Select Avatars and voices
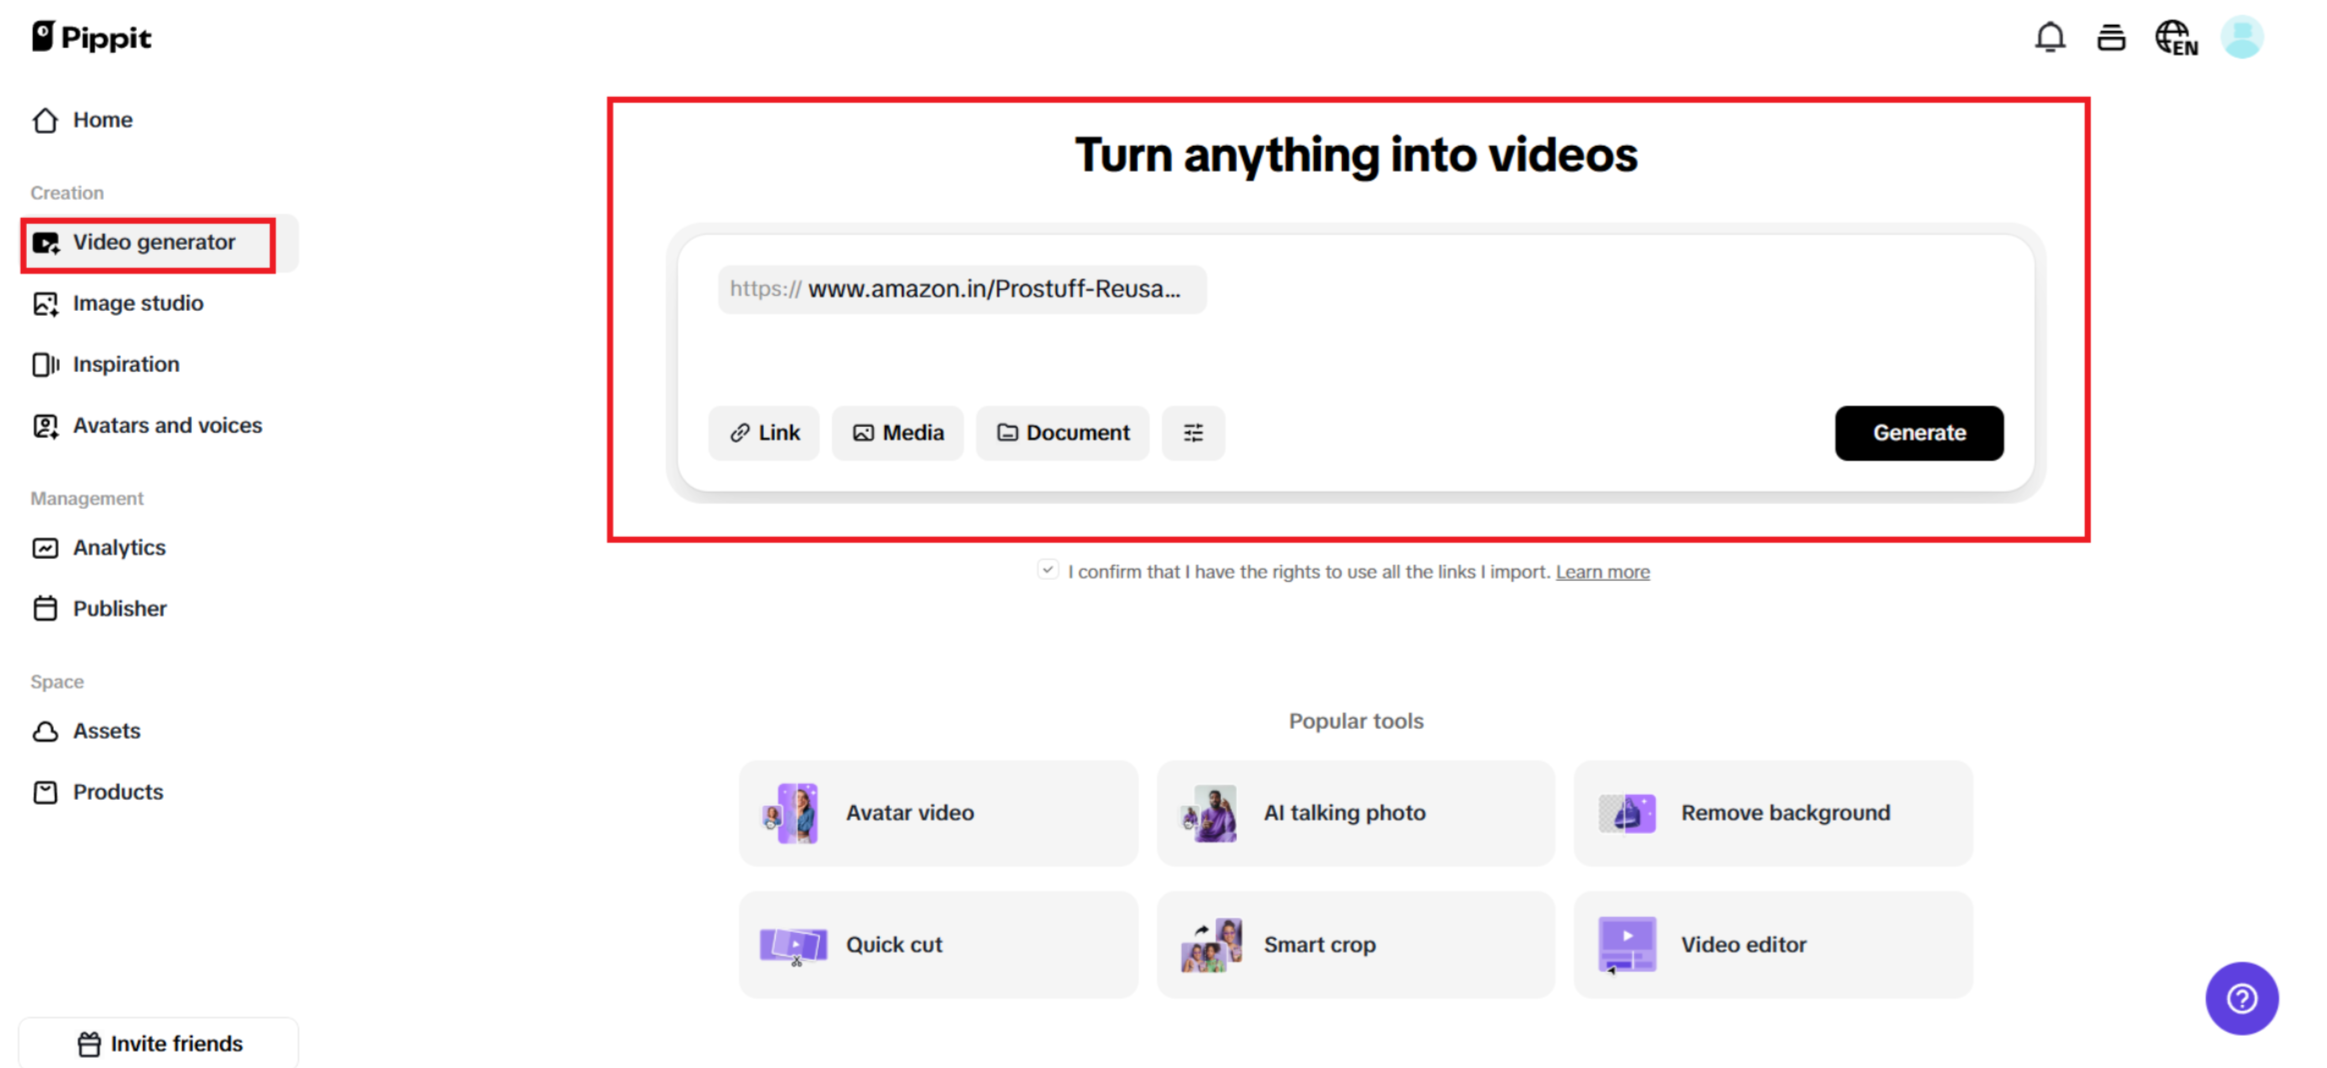The width and height of the screenshot is (2327, 1068). (x=167, y=425)
